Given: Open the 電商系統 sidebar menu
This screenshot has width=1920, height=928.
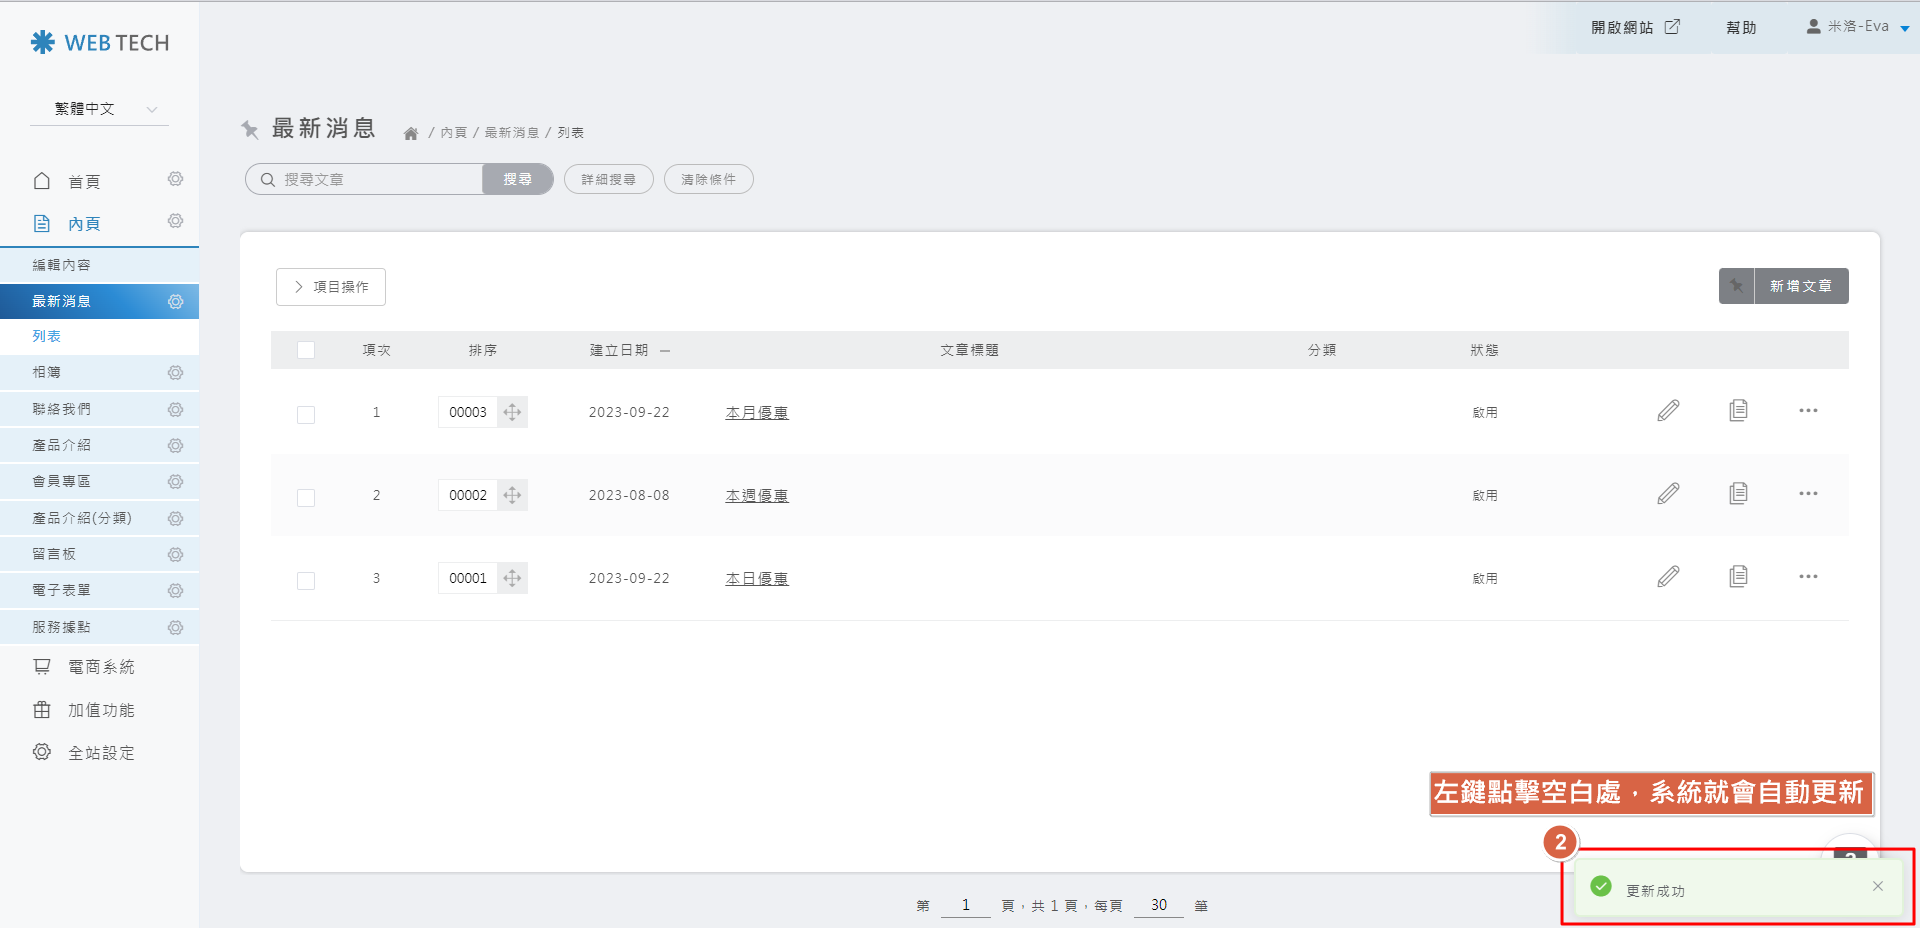Looking at the screenshot, I should point(100,667).
